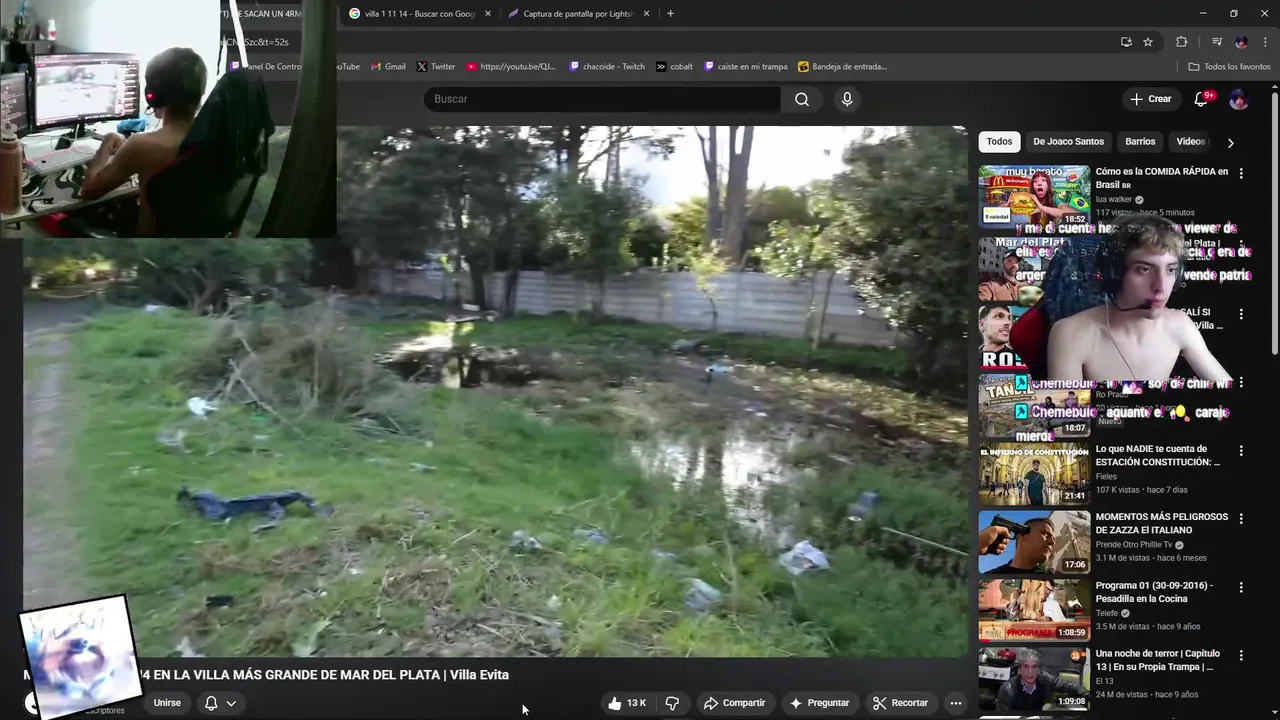The width and height of the screenshot is (1280, 720).
Task: Open ZAZZA El ITALIANO video thumbnail
Action: [1034, 542]
